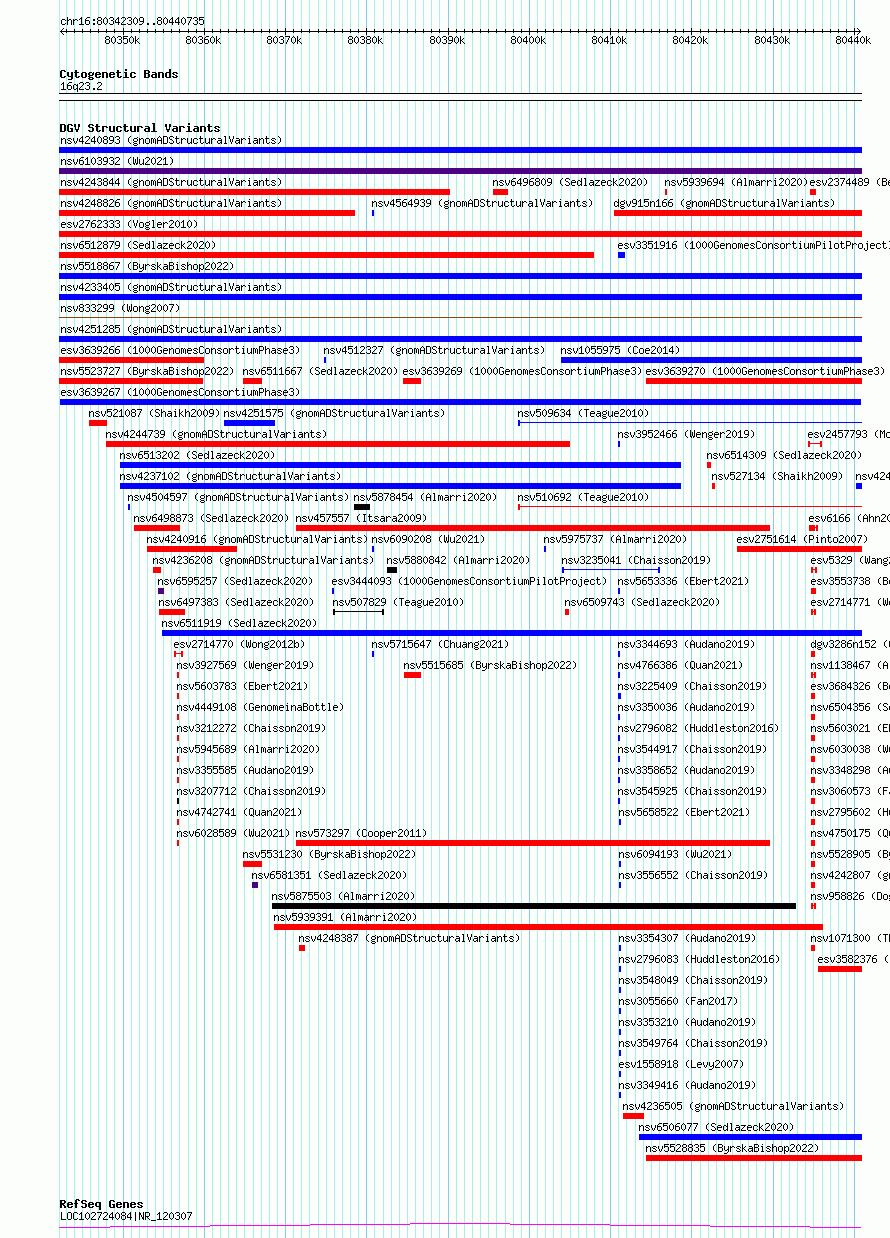Select esv3444093 1000Genomes pilot label
This screenshot has height=1238, width=890.
pyautogui.click(x=469, y=581)
